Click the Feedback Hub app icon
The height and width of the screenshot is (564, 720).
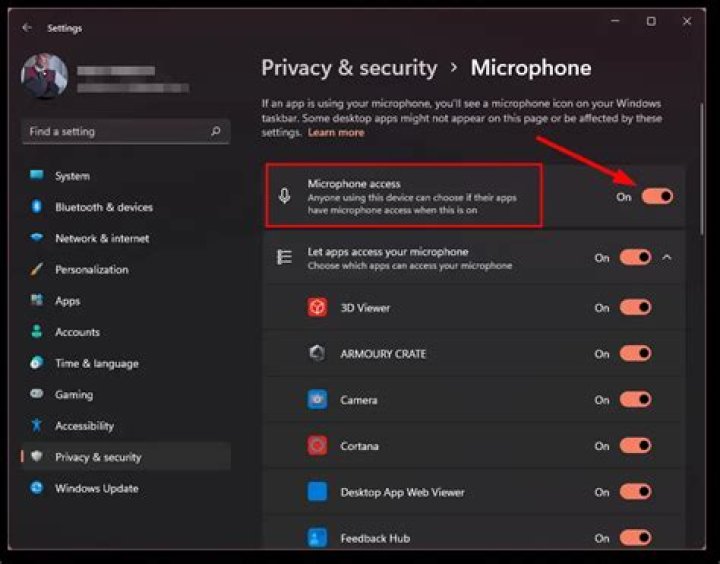(317, 537)
